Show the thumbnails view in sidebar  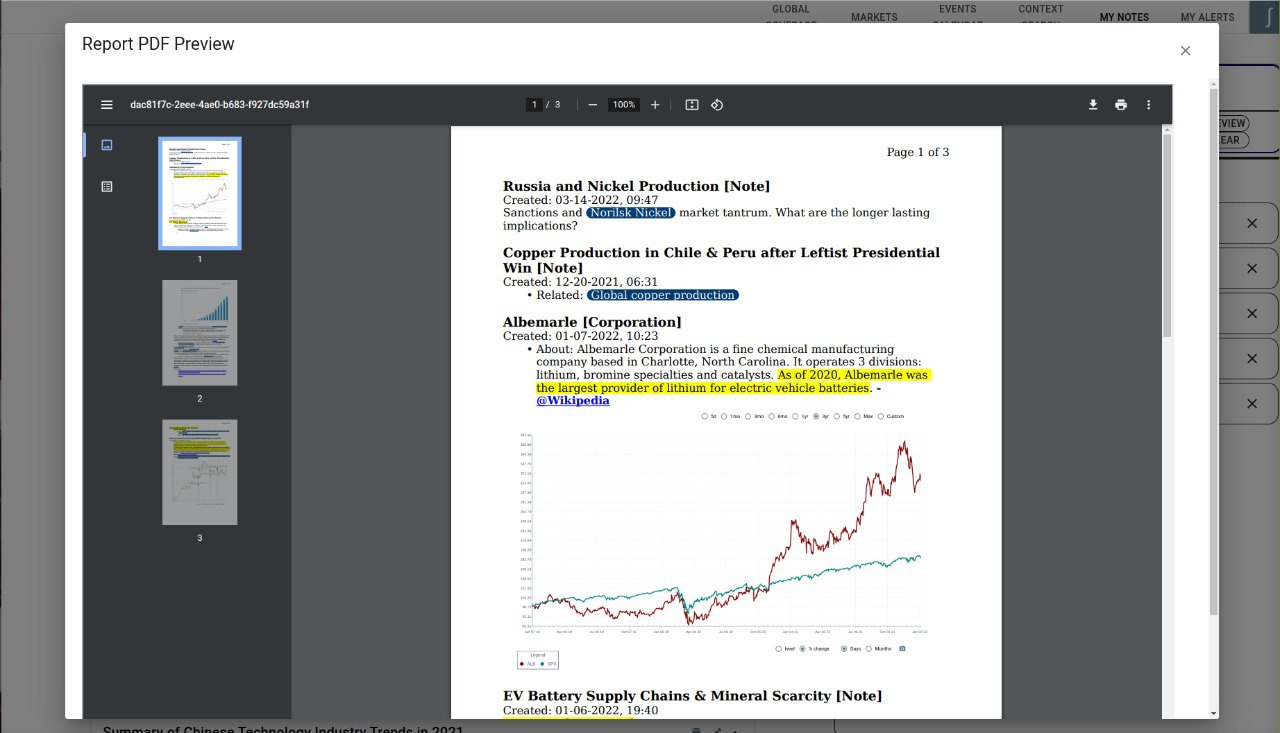click(x=107, y=145)
